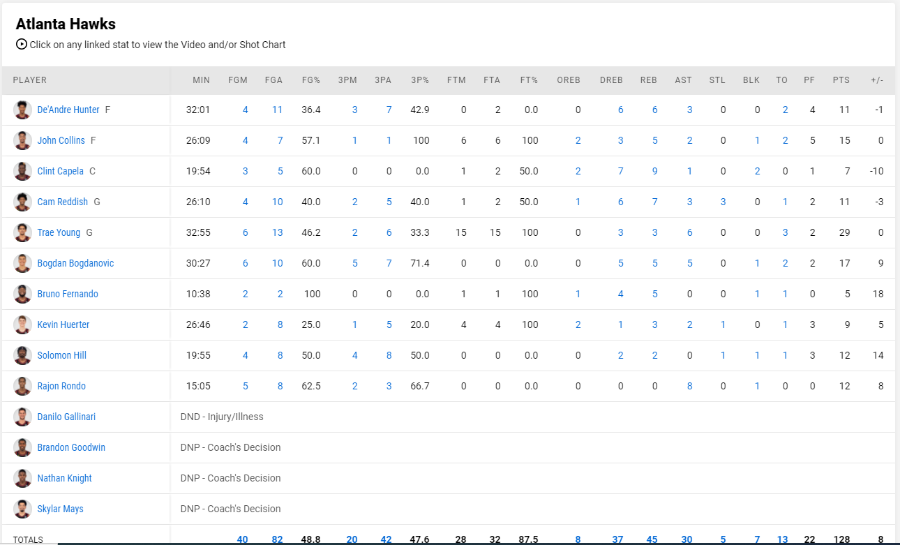Open Rajon Rondo's player profile link

click(61, 386)
